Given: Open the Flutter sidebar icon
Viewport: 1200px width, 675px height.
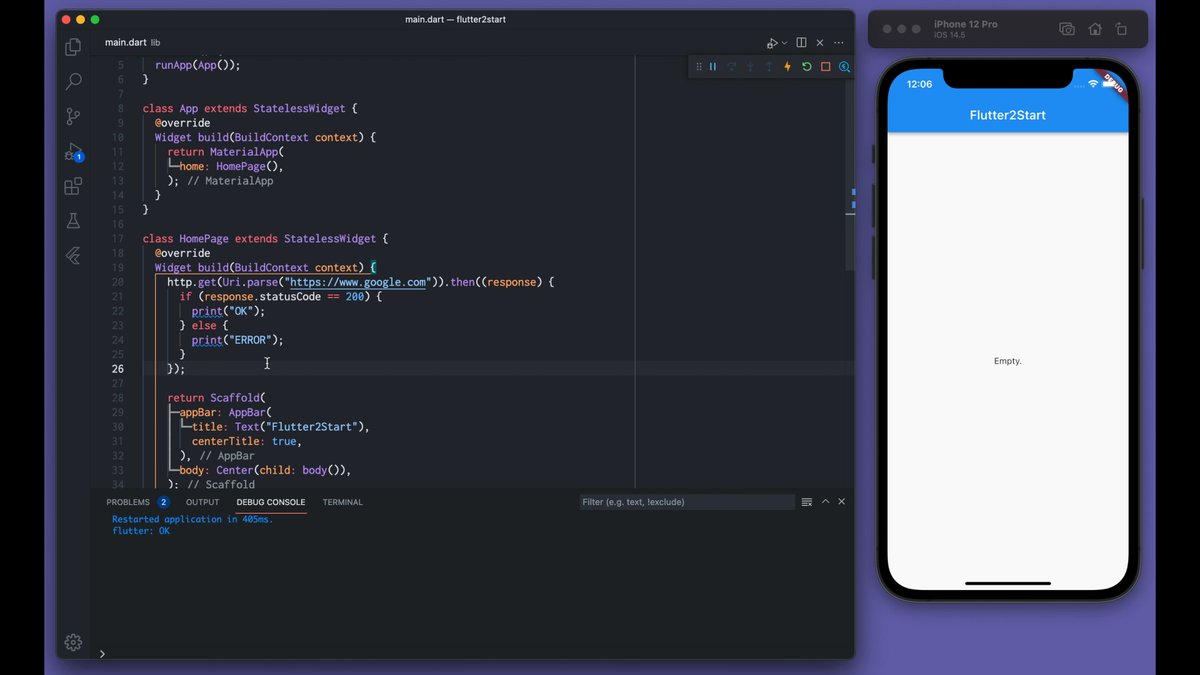Looking at the screenshot, I should [x=73, y=256].
